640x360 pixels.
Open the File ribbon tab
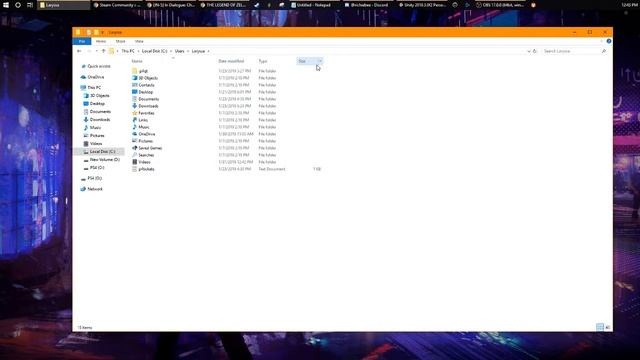pyautogui.click(x=82, y=41)
